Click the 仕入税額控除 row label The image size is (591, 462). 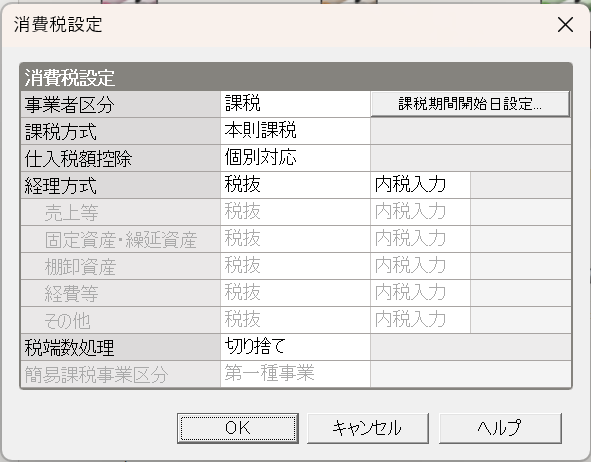click(121, 158)
